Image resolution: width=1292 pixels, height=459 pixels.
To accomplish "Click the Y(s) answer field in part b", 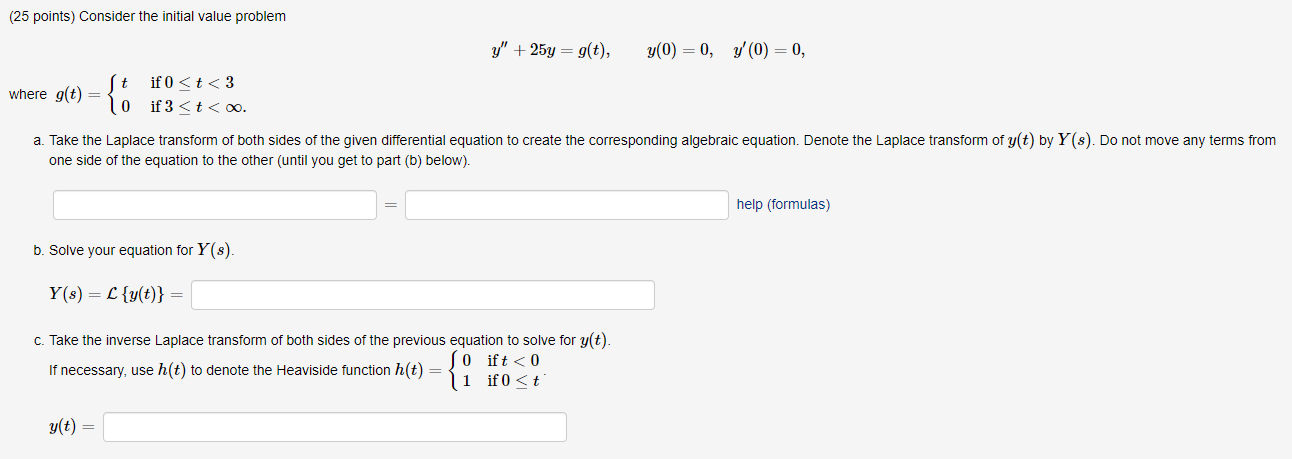I will point(423,295).
